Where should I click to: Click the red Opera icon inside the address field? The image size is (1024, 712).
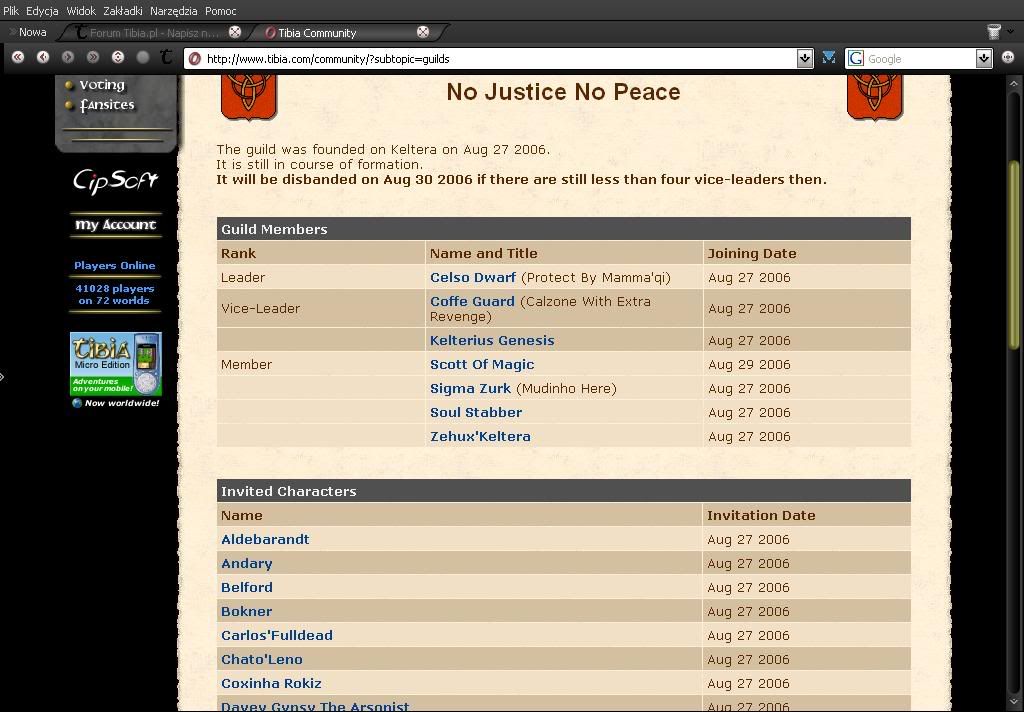tap(194, 59)
